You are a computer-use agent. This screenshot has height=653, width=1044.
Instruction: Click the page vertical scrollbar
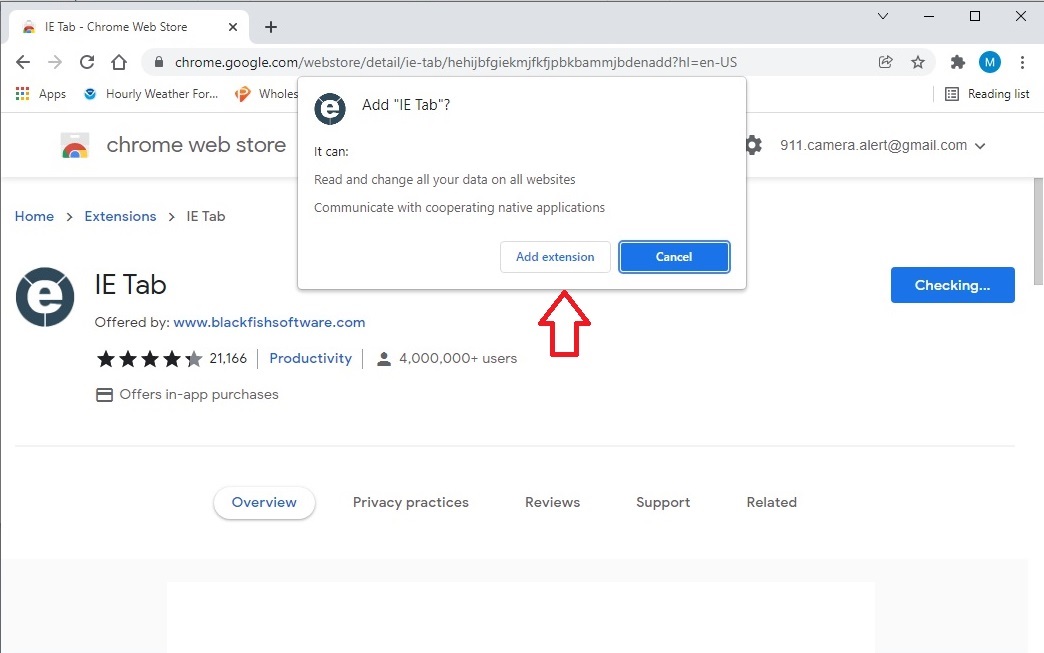pyautogui.click(x=1038, y=232)
